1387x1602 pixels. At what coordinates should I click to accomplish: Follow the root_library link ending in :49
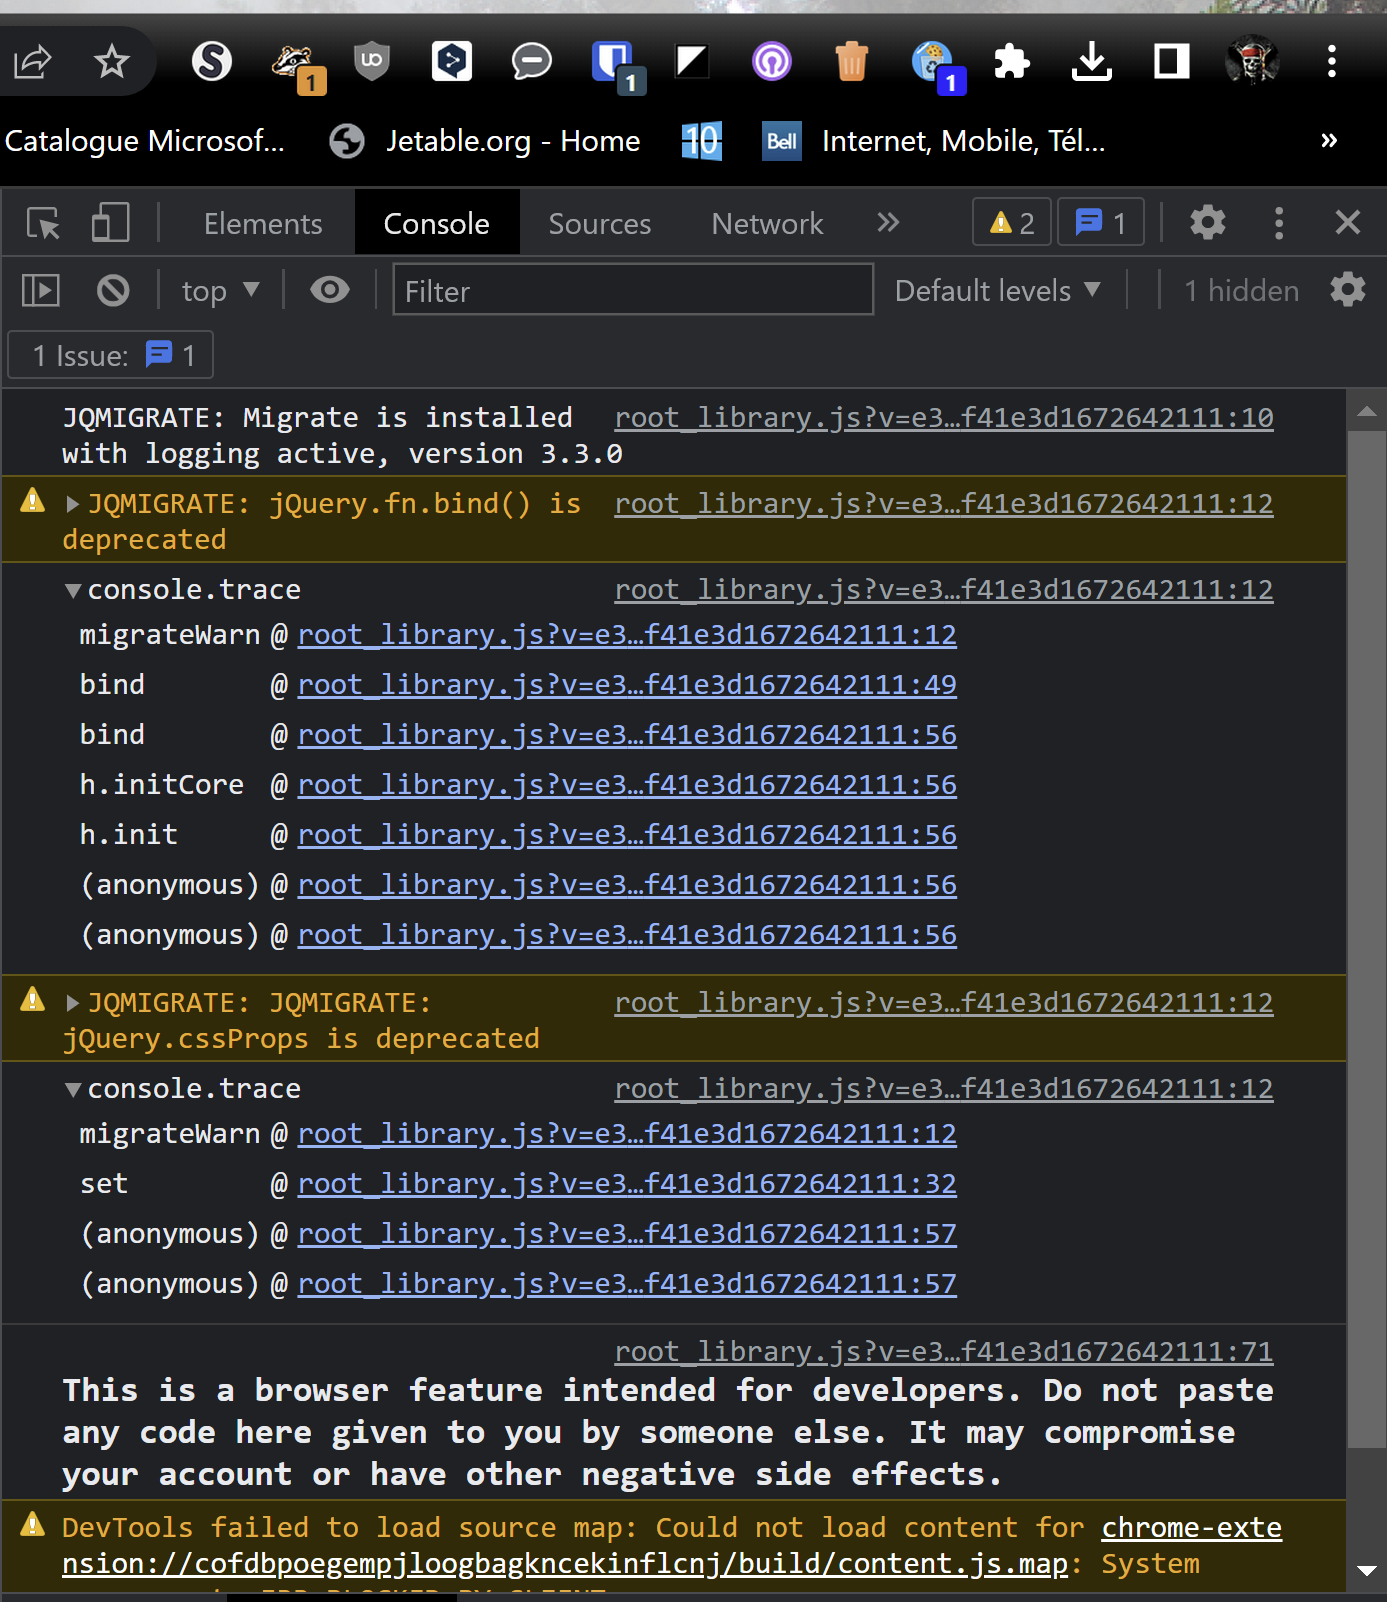pos(627,685)
